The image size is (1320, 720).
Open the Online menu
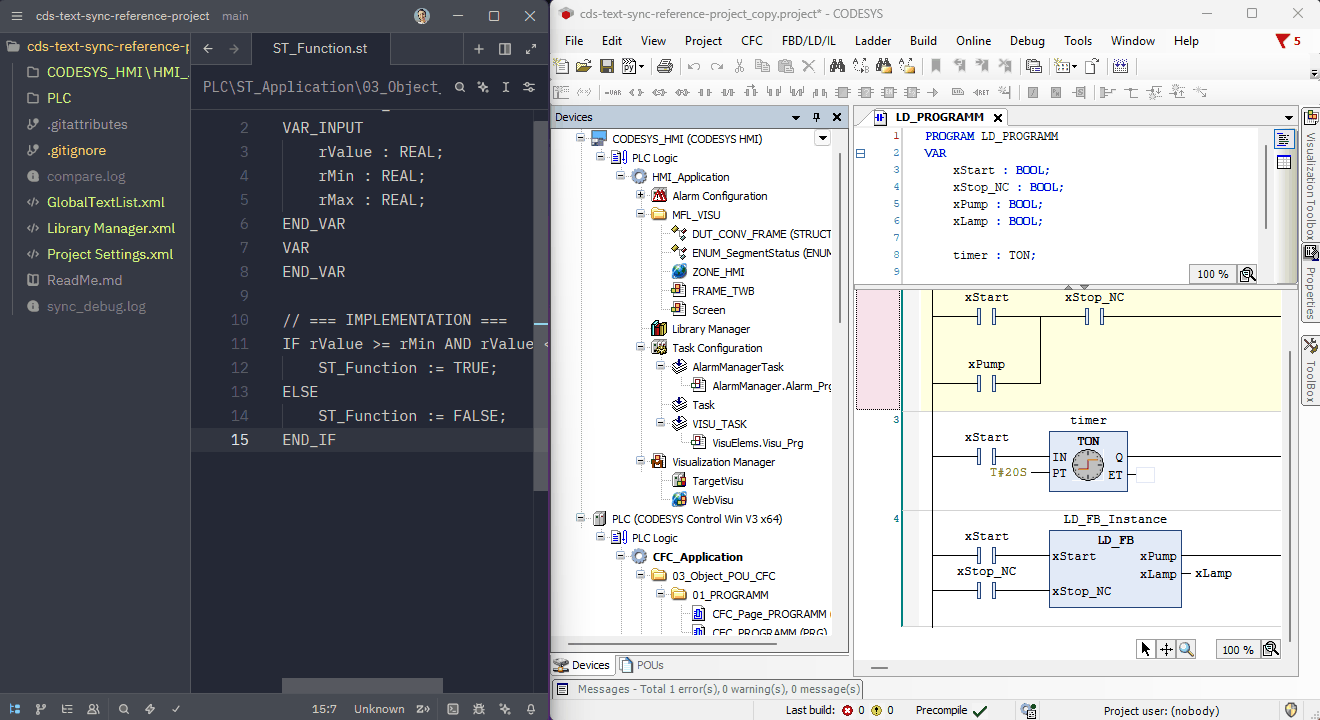[x=973, y=41]
